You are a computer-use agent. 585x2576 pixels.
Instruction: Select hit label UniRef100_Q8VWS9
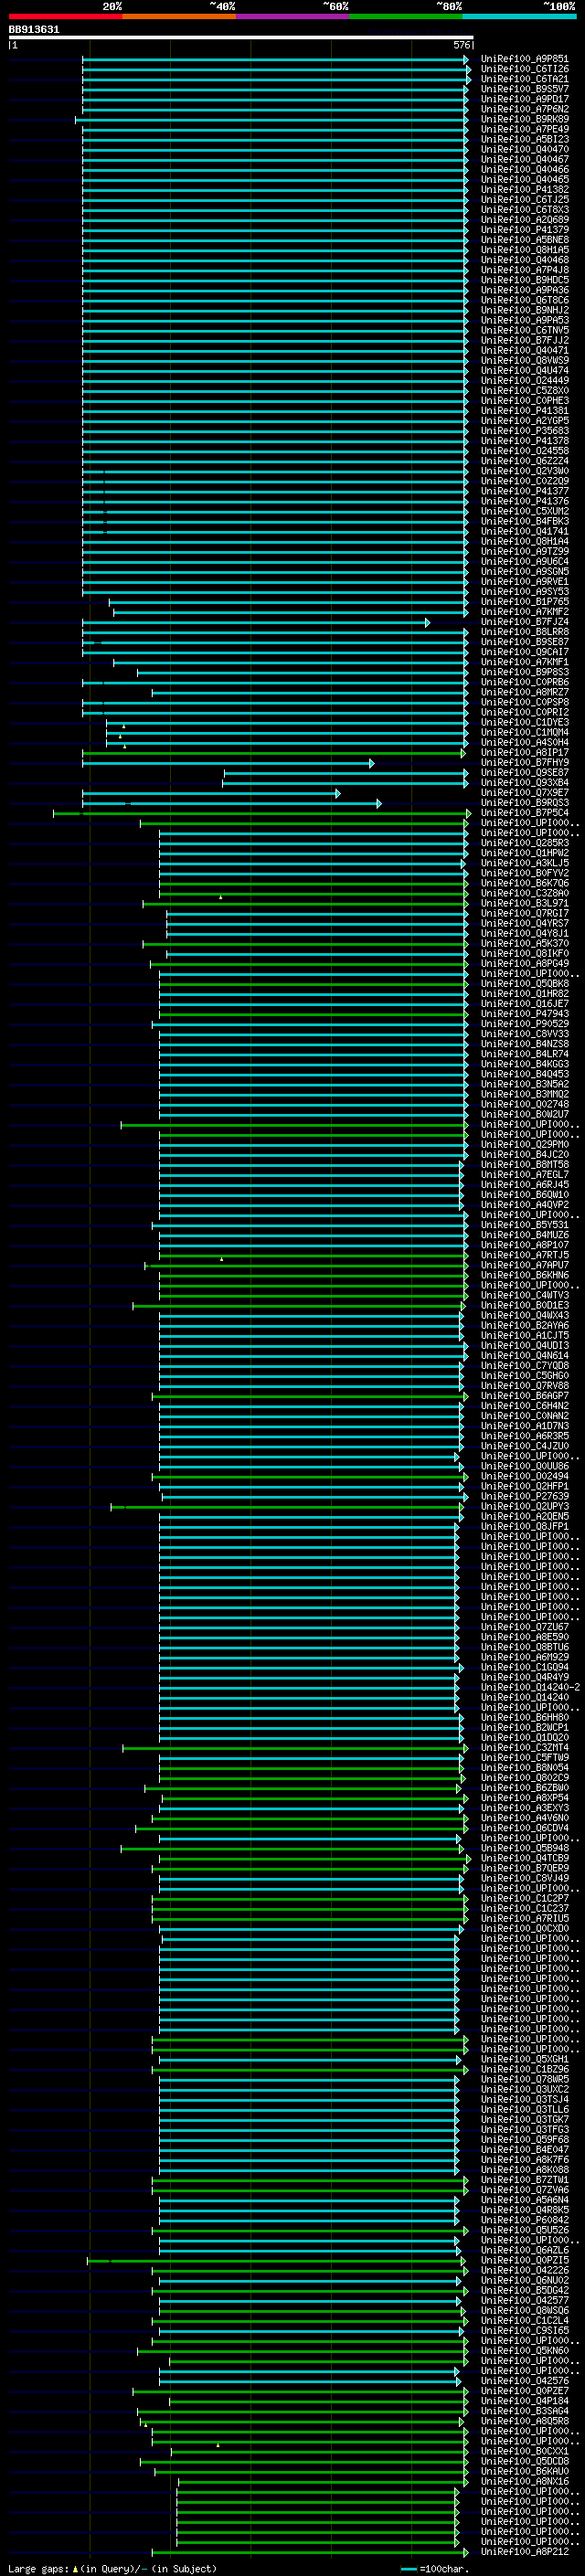point(524,360)
